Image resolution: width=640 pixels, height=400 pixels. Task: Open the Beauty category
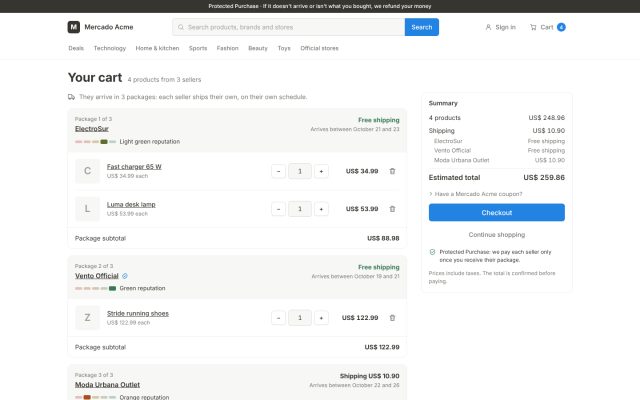pyautogui.click(x=258, y=48)
